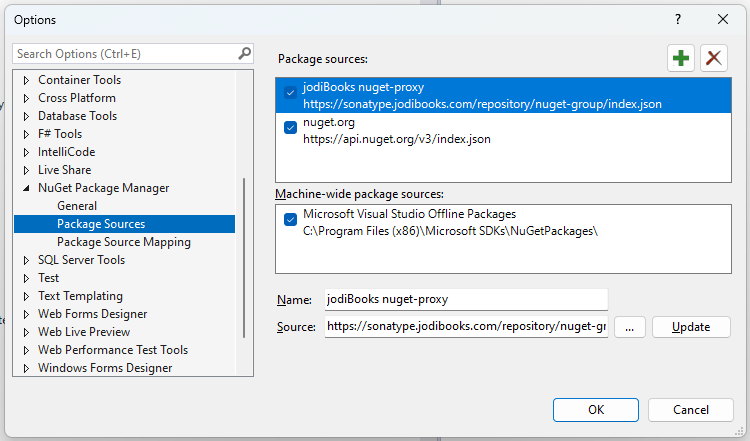
Task: Click the options tree vertical scrollbar
Action: (244, 258)
